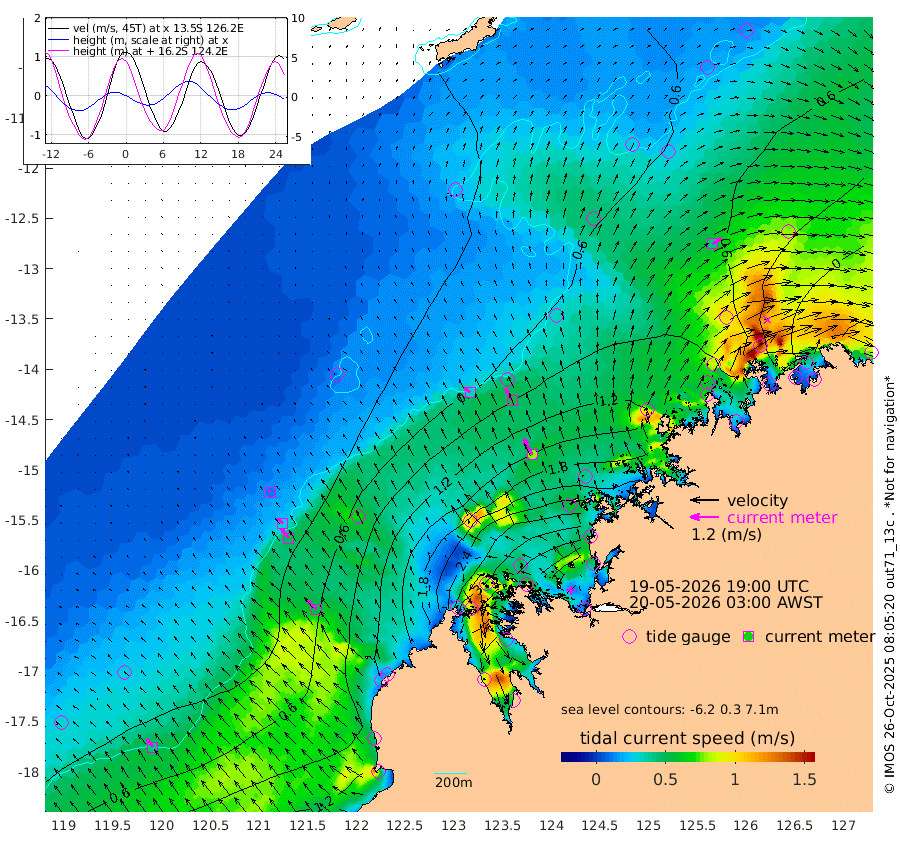Click the '-17.5' latitude tick label
Screen dimensions: 900x846
21,721
